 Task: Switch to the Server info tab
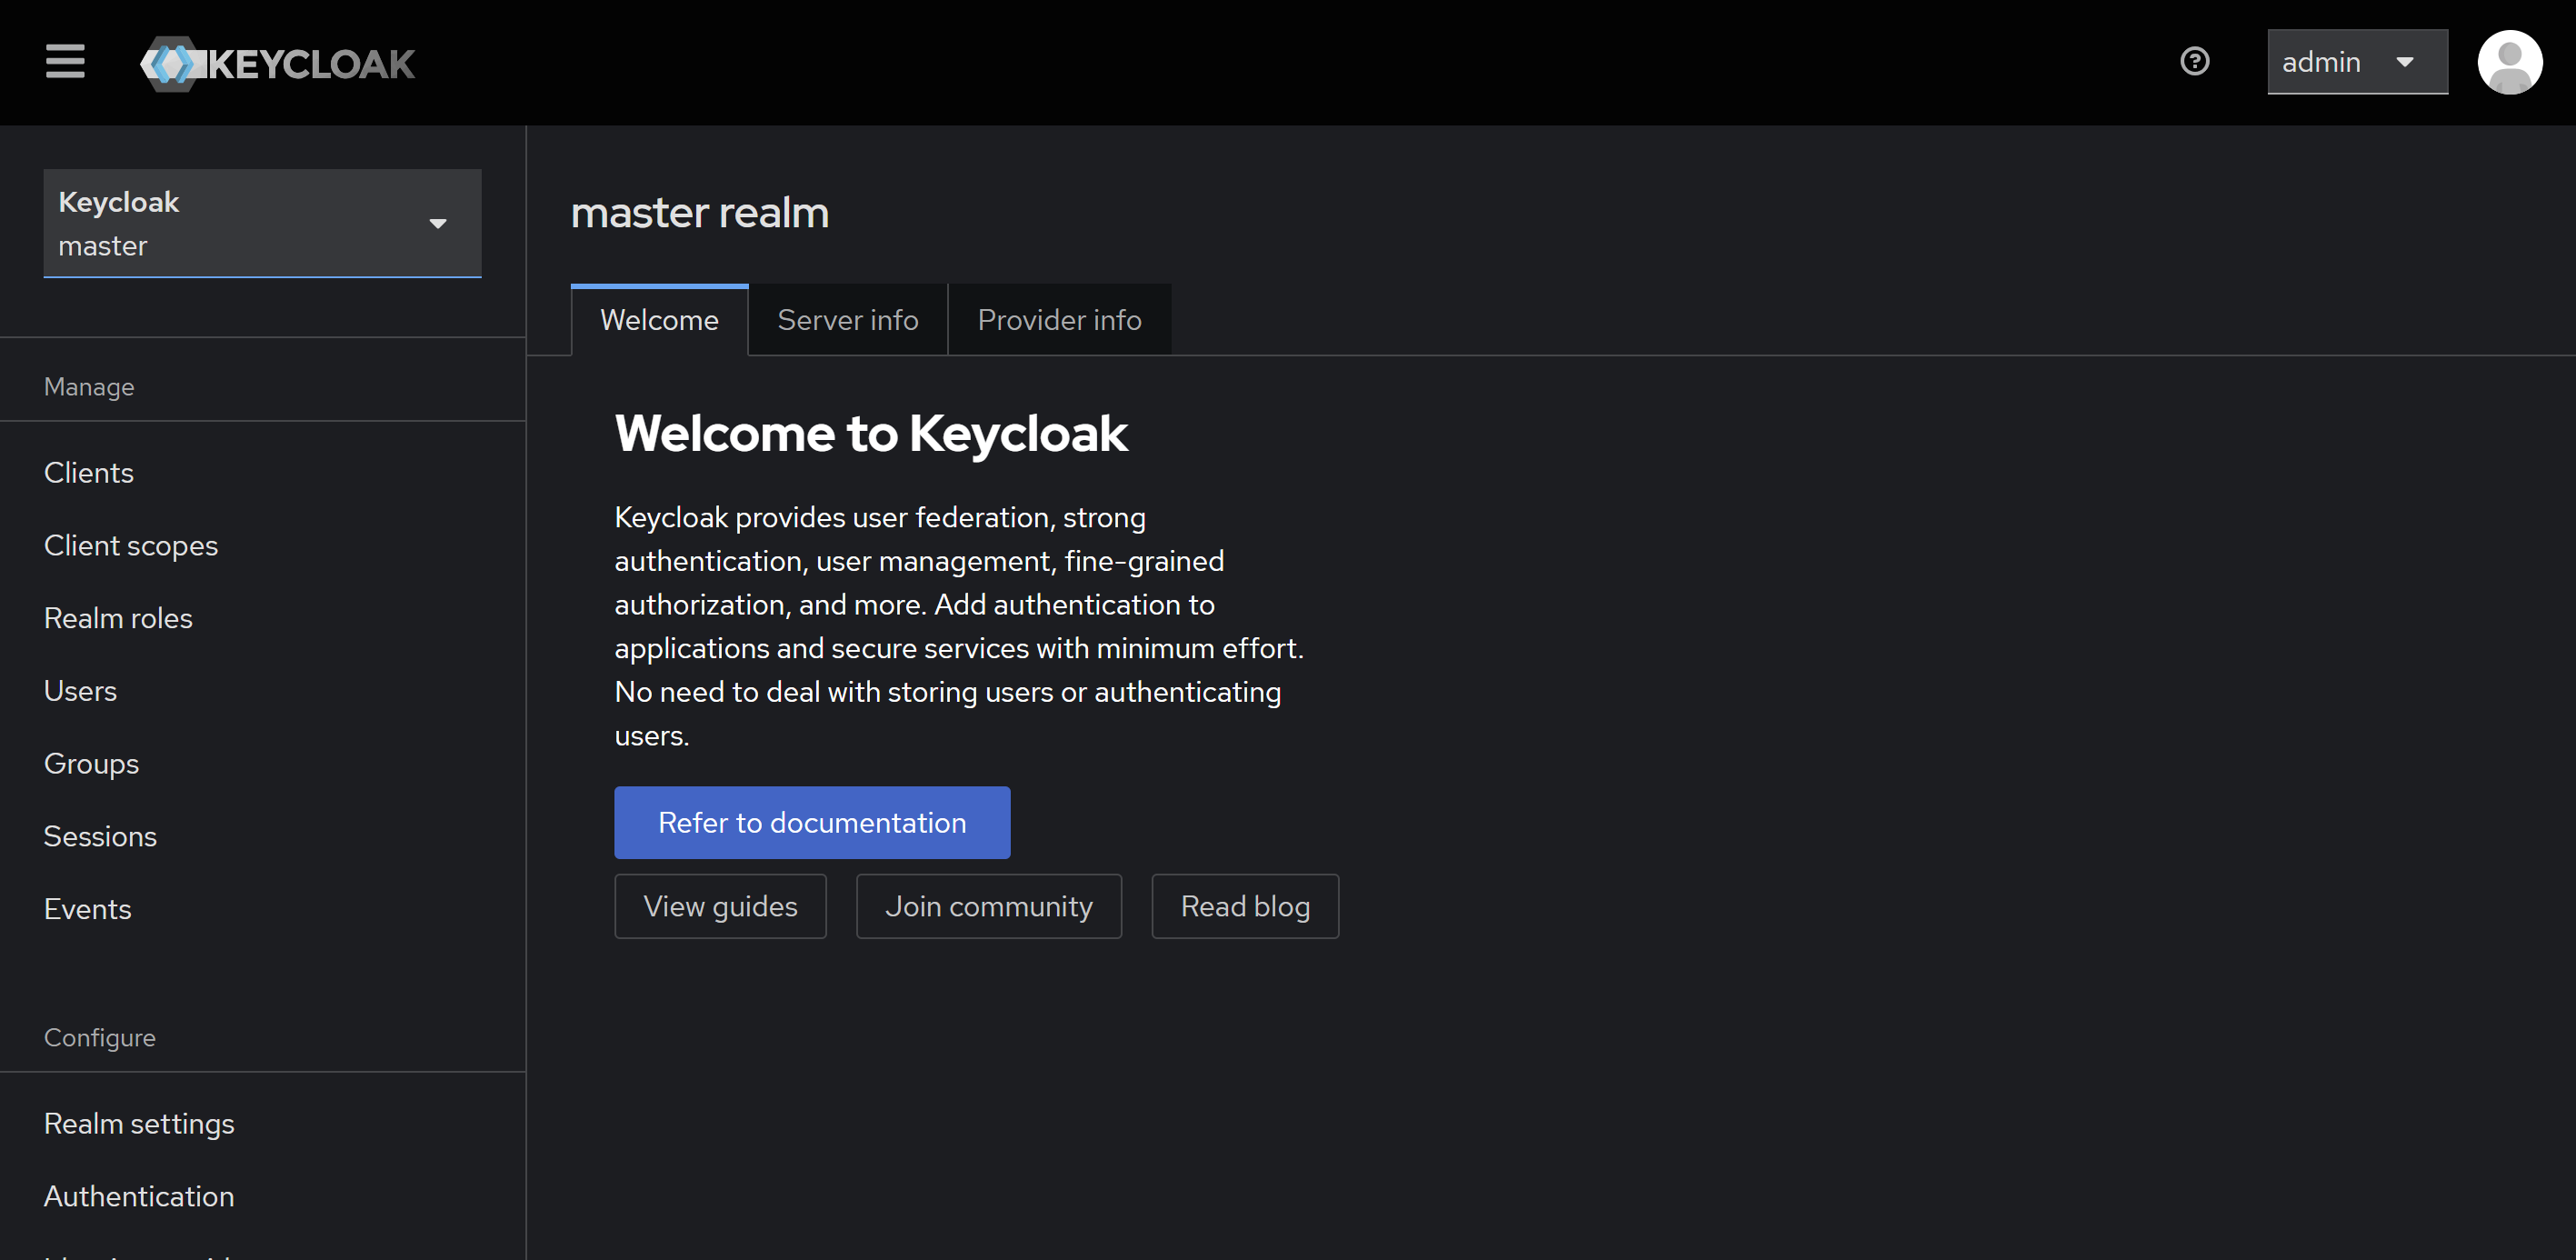point(847,320)
